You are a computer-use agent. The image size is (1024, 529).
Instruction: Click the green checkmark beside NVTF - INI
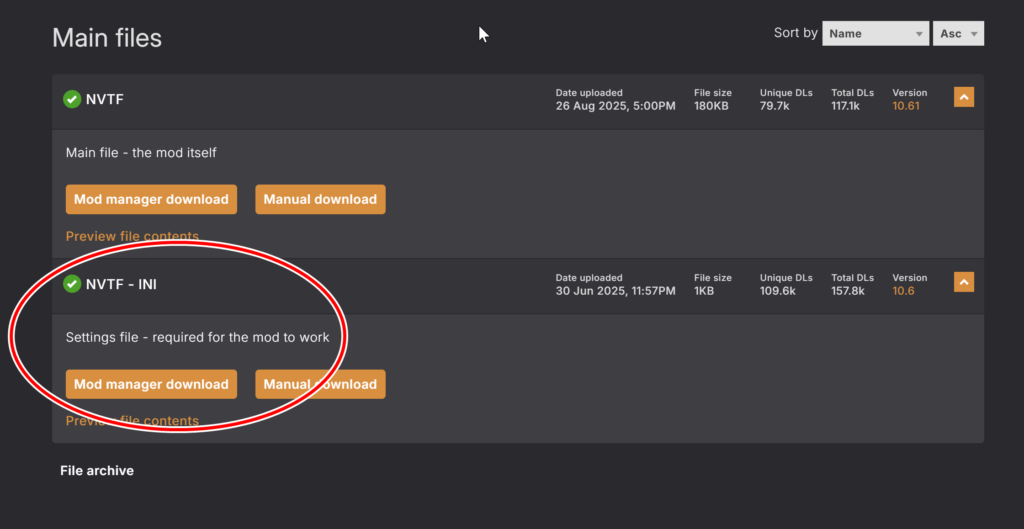72,284
